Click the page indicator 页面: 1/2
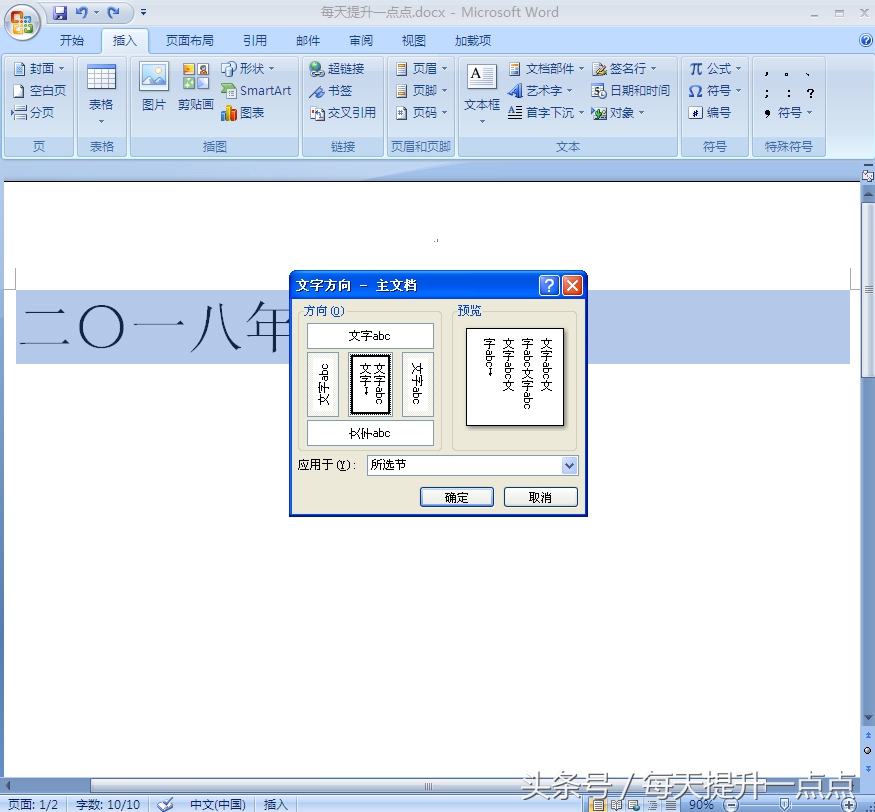This screenshot has height=812, width=875. click(33, 804)
